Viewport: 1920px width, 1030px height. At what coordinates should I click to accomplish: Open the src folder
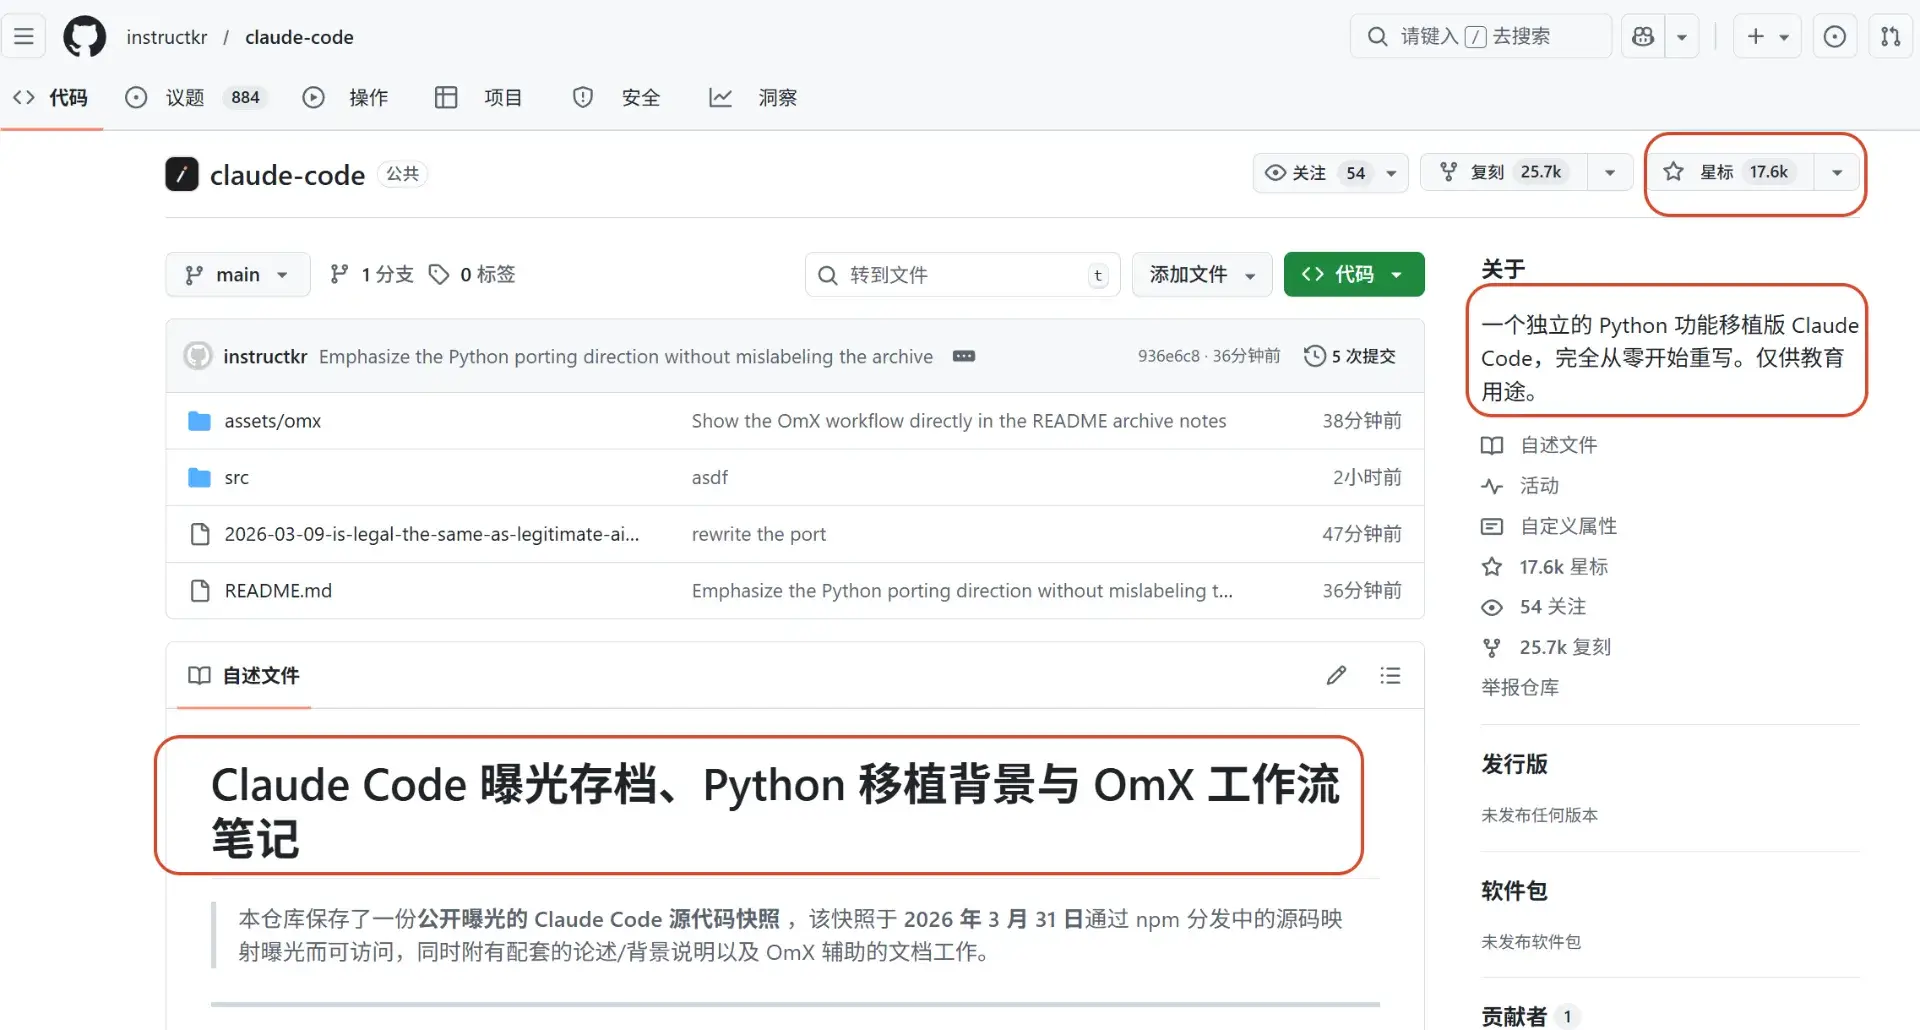click(236, 478)
